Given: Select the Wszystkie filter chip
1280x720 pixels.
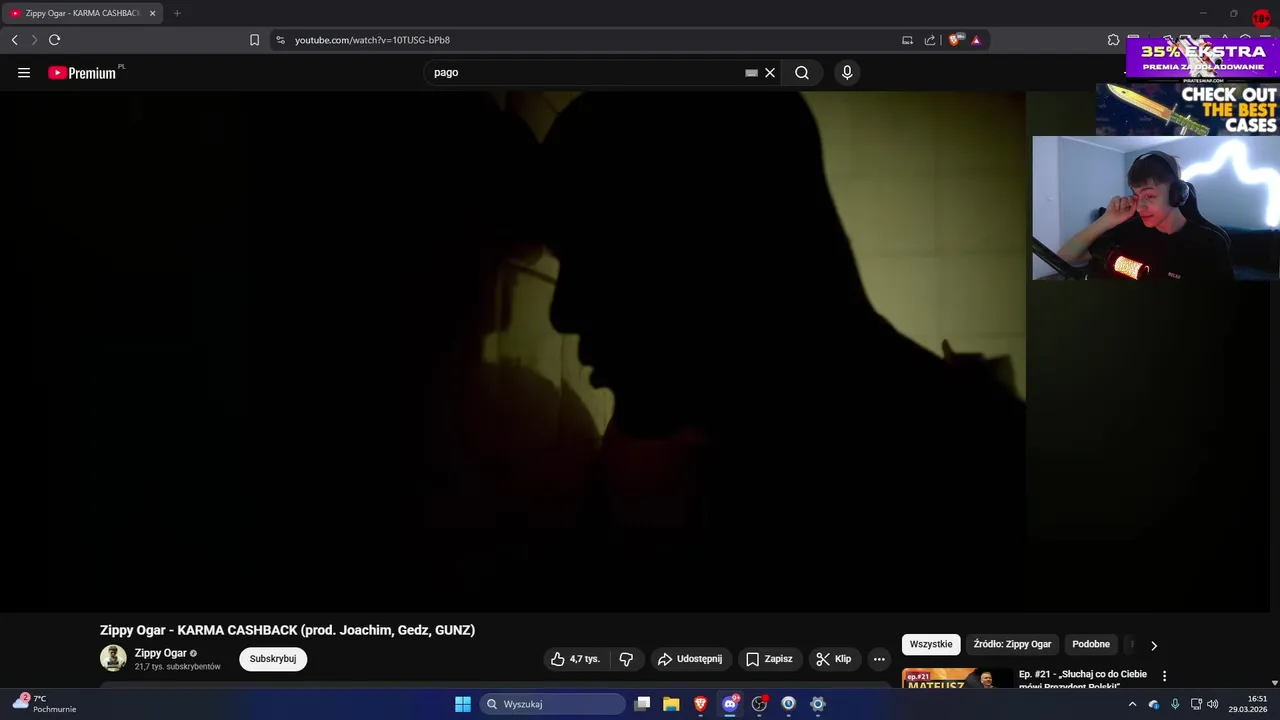Looking at the screenshot, I should click(x=931, y=644).
